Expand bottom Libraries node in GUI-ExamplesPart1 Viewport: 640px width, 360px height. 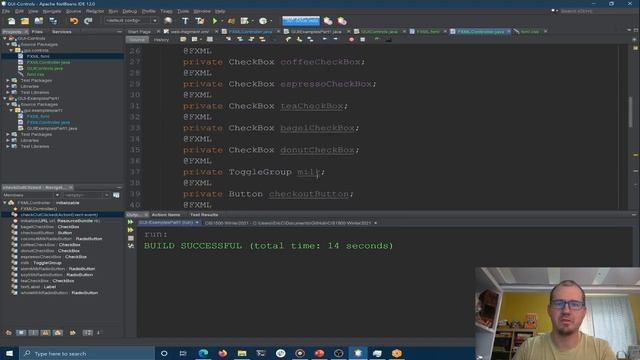click(x=8, y=140)
